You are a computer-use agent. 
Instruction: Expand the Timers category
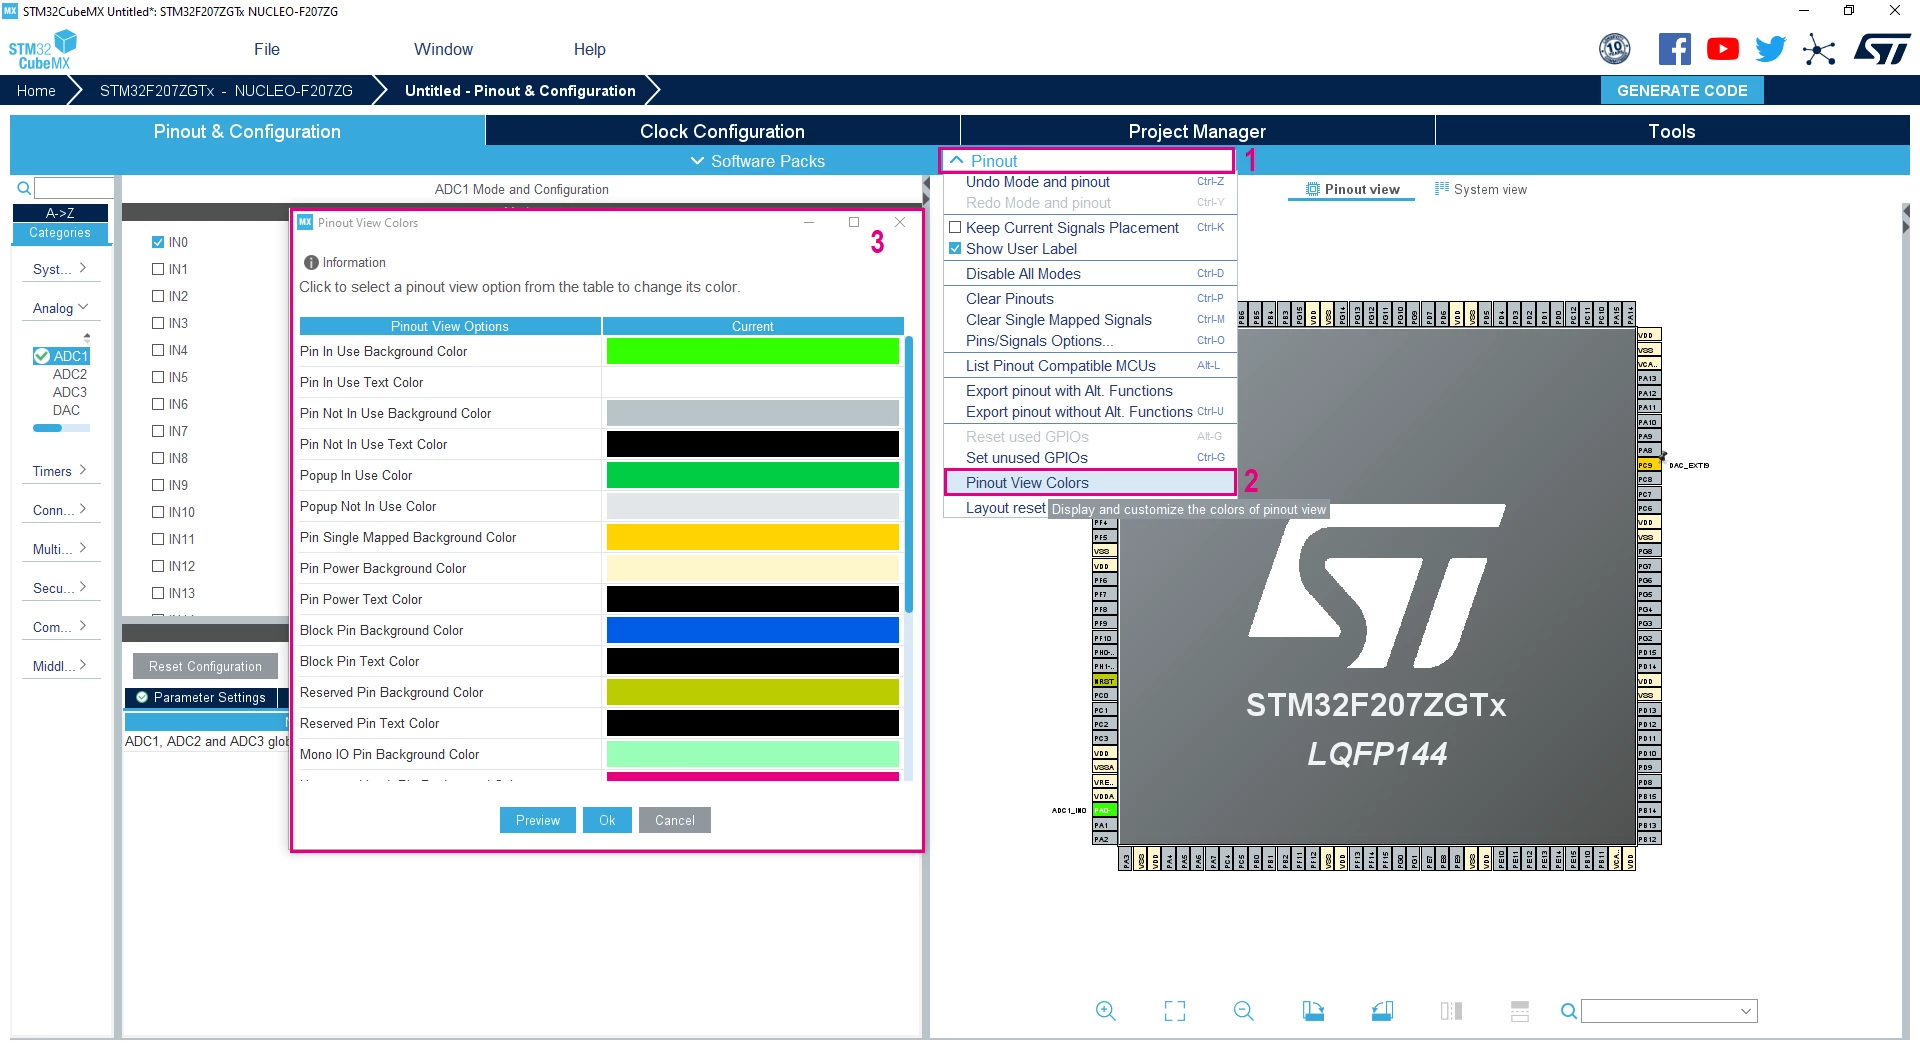[x=59, y=471]
